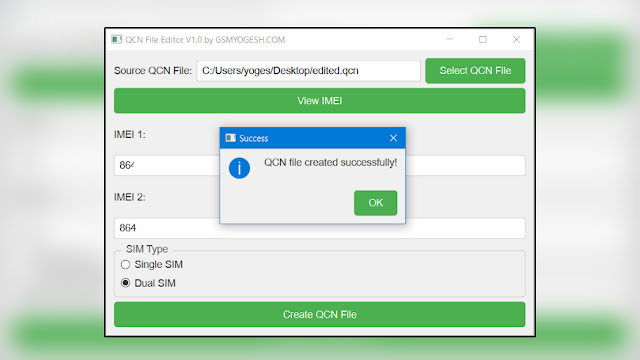Image resolution: width=640 pixels, height=360 pixels.
Task: Click the 'IMEI 1:' label
Action: (x=130, y=134)
